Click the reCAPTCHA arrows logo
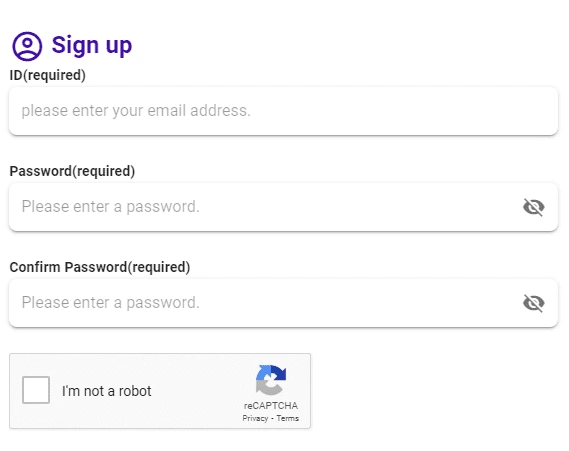Viewport: 569px width, 451px height. tap(271, 380)
